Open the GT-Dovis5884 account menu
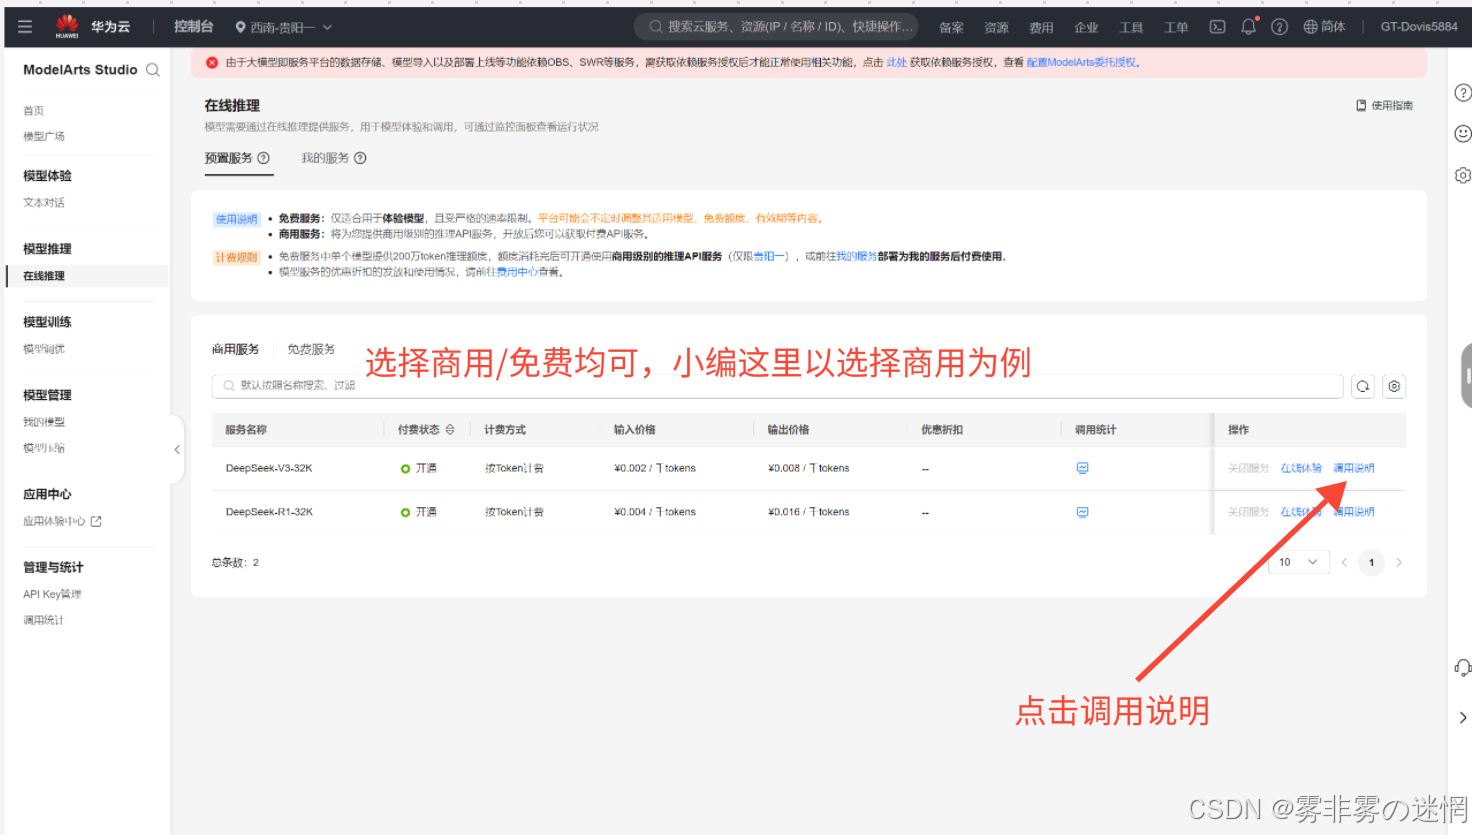The height and width of the screenshot is (835, 1472). (x=1419, y=27)
